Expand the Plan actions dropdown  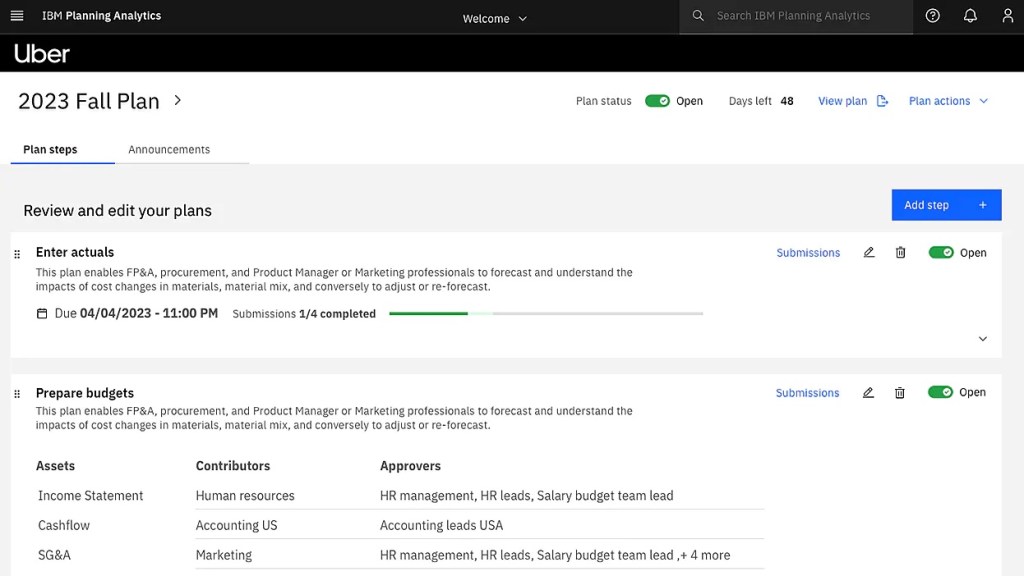click(x=948, y=101)
